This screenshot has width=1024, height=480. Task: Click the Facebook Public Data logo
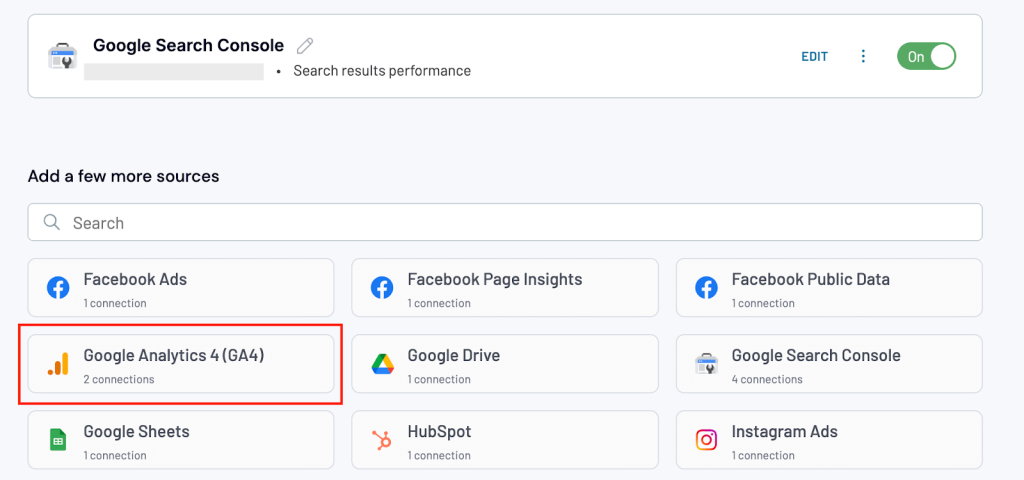(x=706, y=288)
